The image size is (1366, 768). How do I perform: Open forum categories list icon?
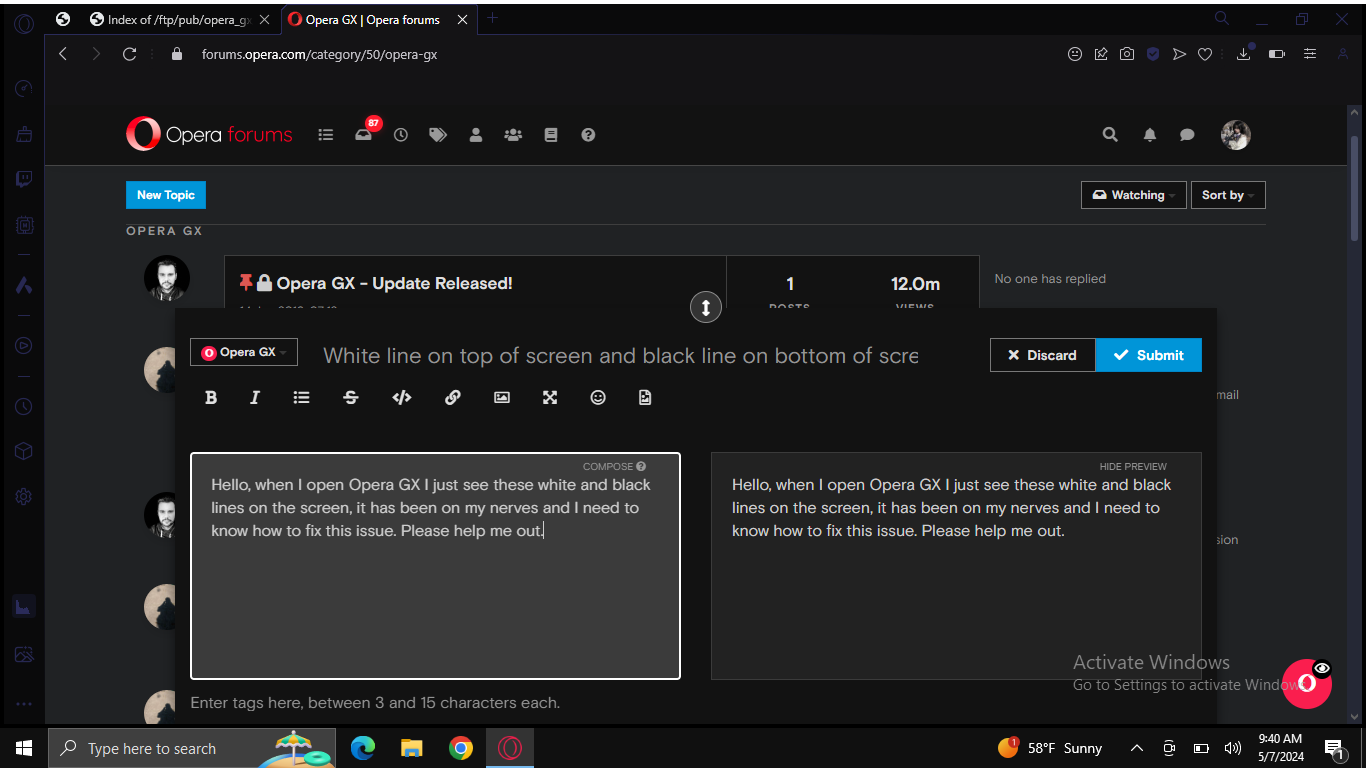[326, 135]
